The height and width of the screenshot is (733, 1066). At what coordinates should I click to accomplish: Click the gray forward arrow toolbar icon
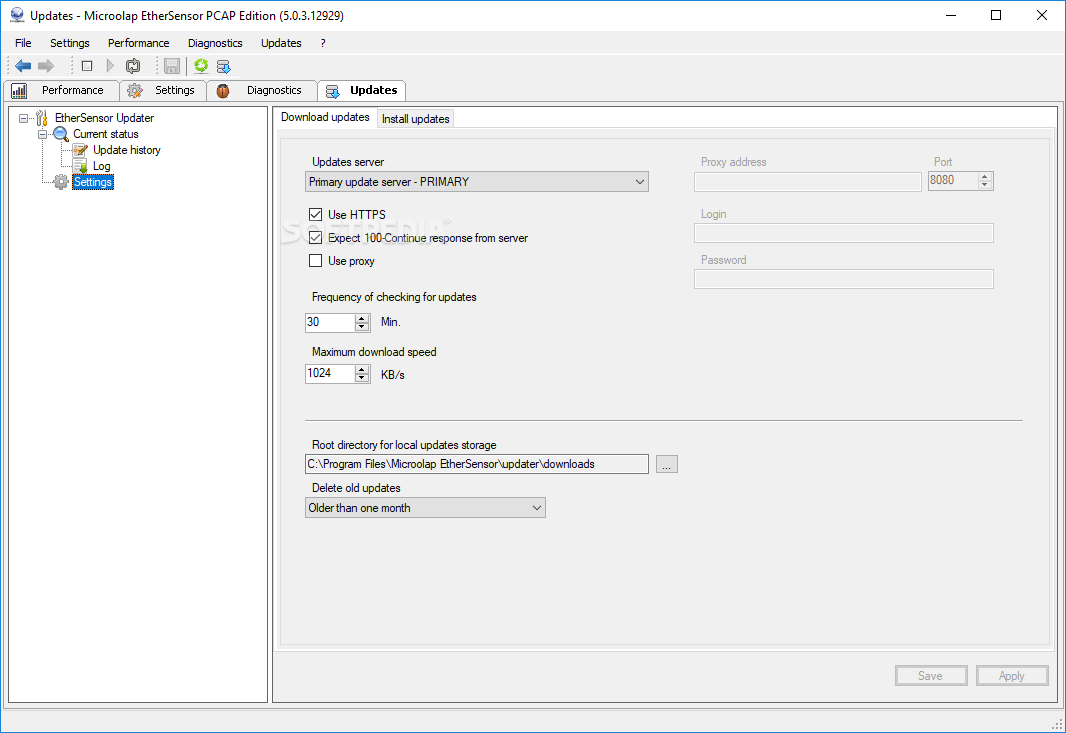46,66
